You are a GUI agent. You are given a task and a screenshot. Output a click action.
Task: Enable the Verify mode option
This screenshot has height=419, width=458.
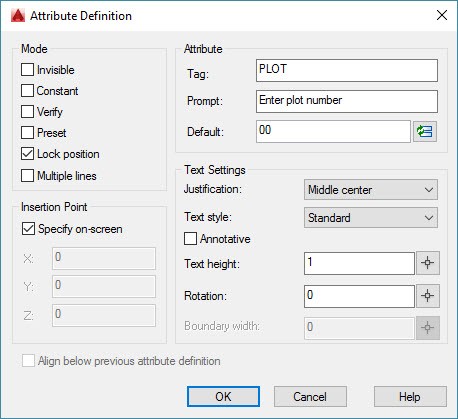point(27,112)
